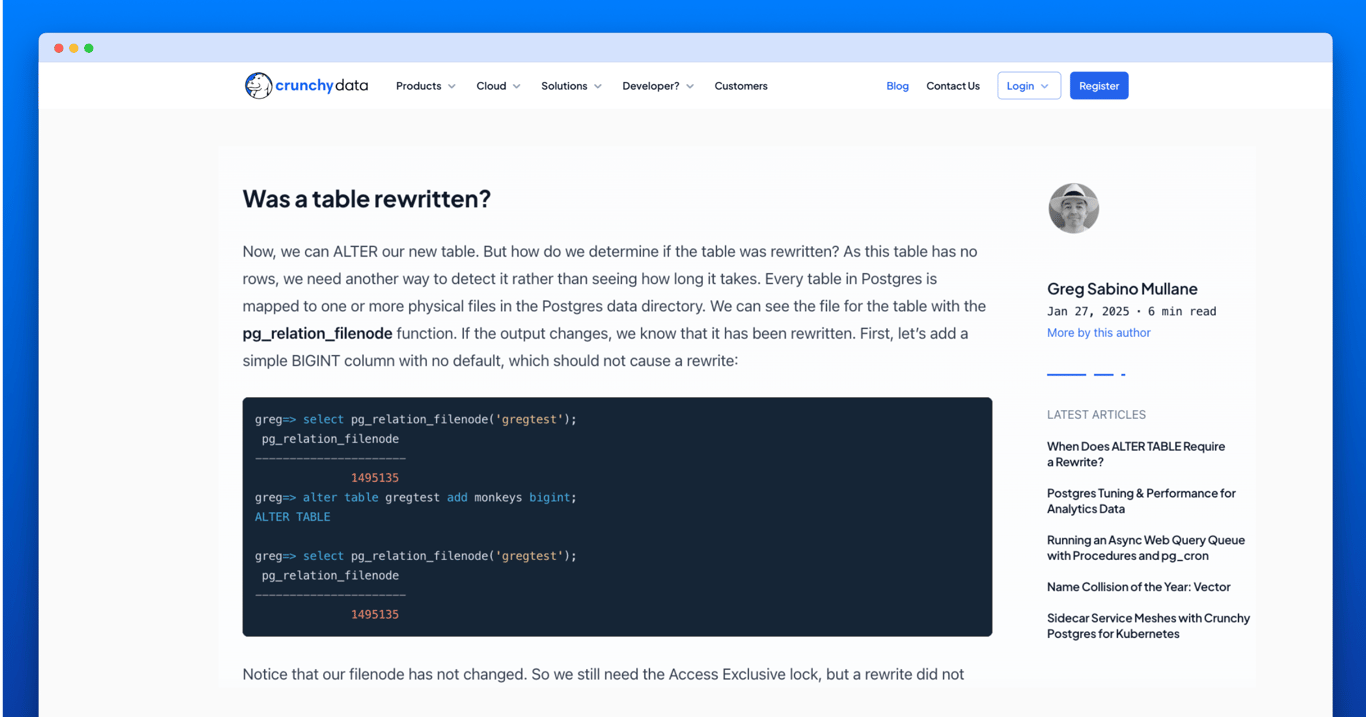Open Running an Async Web Query Queue article
Image resolution: width=1366 pixels, height=717 pixels.
pos(1146,548)
